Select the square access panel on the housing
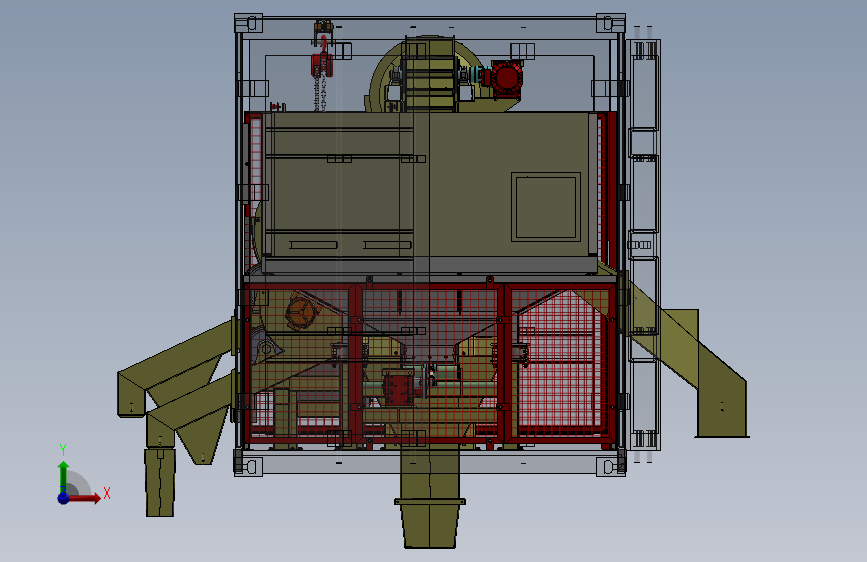 (546, 207)
